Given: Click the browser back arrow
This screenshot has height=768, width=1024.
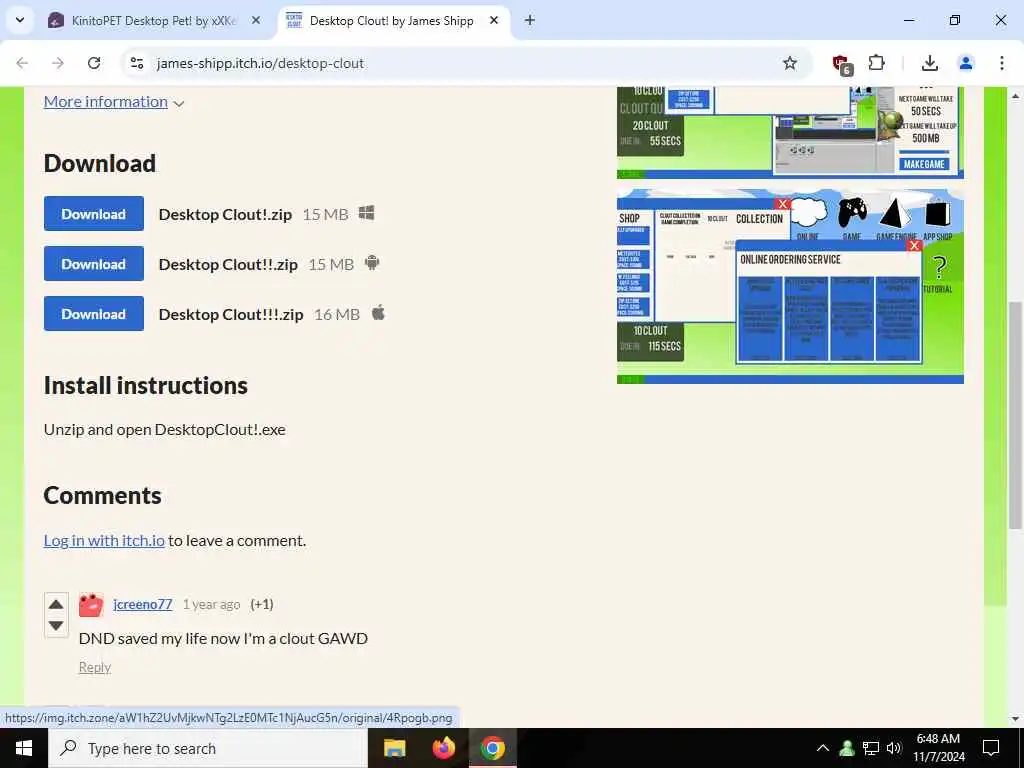Looking at the screenshot, I should [22, 63].
